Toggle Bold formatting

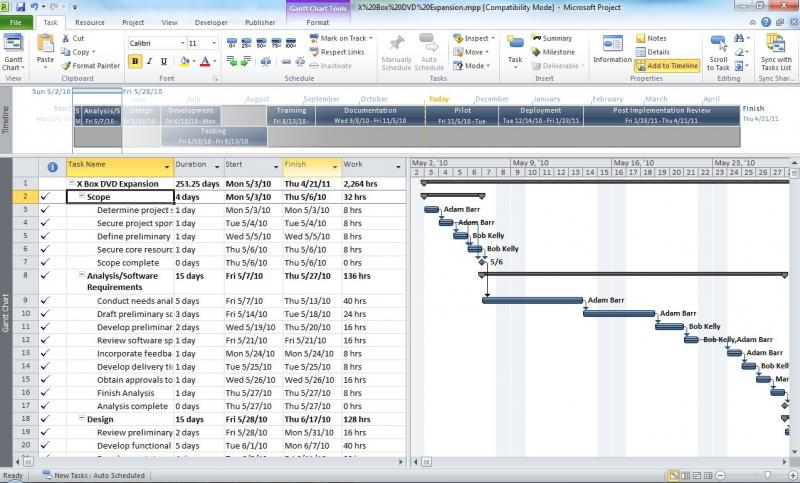point(135,62)
